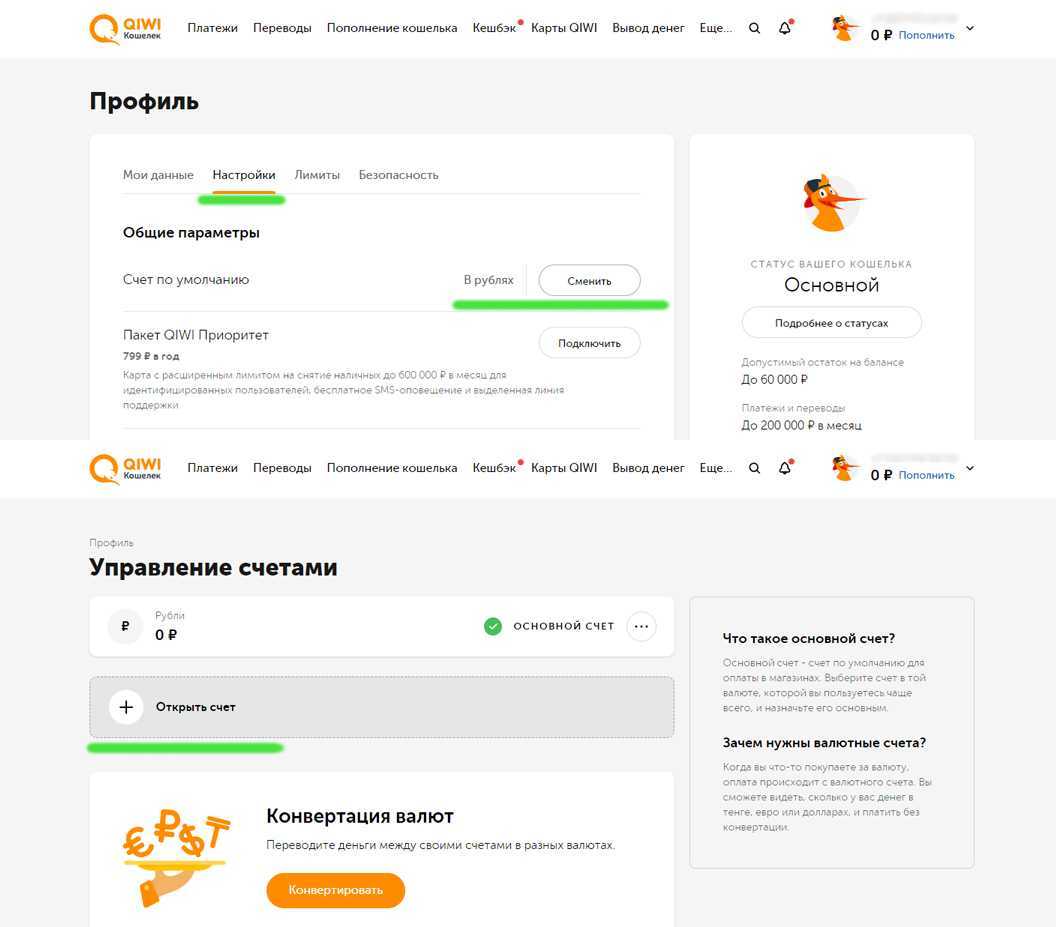Click Подключить for QIWI Приоритет package
This screenshot has width=1056, height=927.
coord(589,343)
